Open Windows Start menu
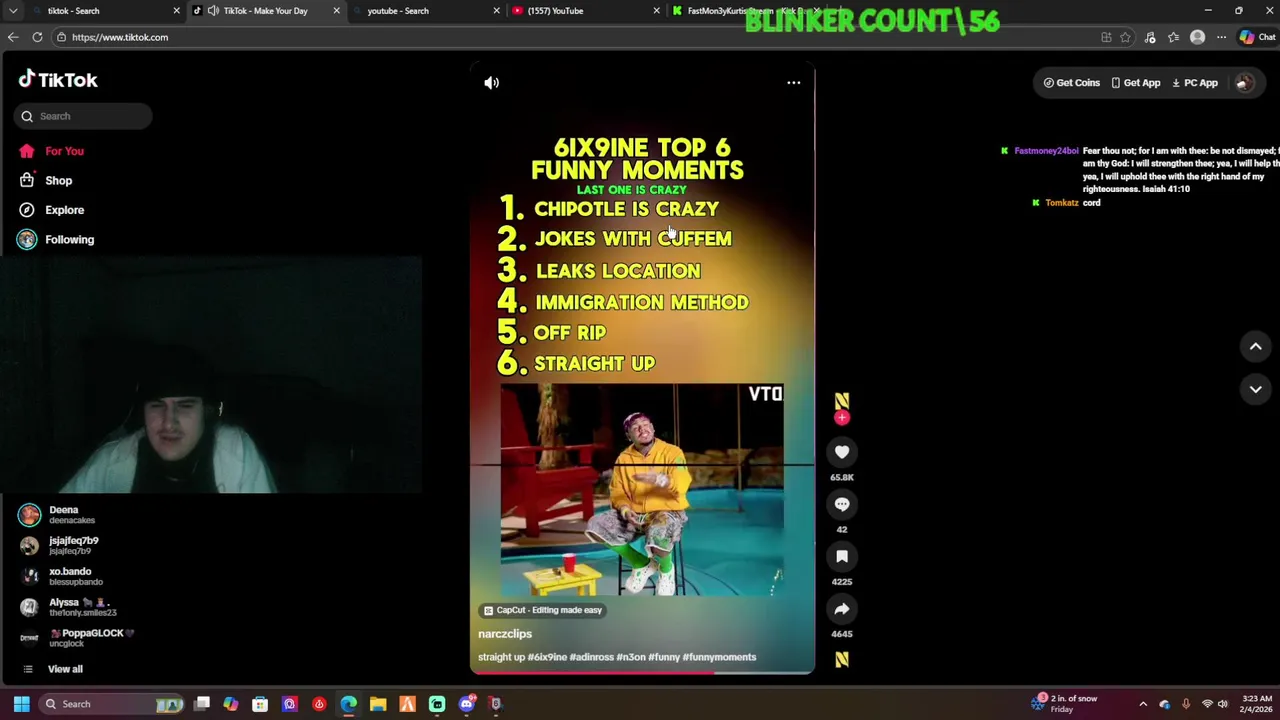The height and width of the screenshot is (720, 1280). point(21,704)
